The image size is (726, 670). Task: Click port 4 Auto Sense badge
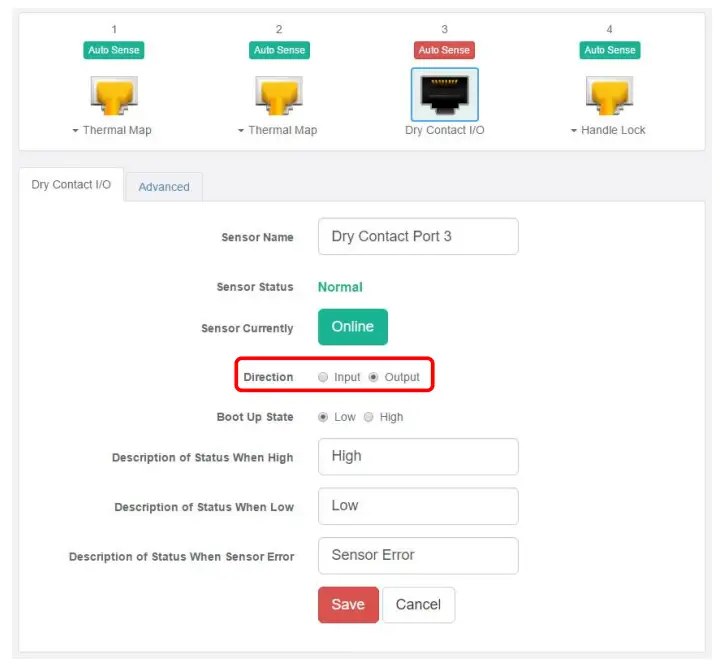[x=609, y=50]
